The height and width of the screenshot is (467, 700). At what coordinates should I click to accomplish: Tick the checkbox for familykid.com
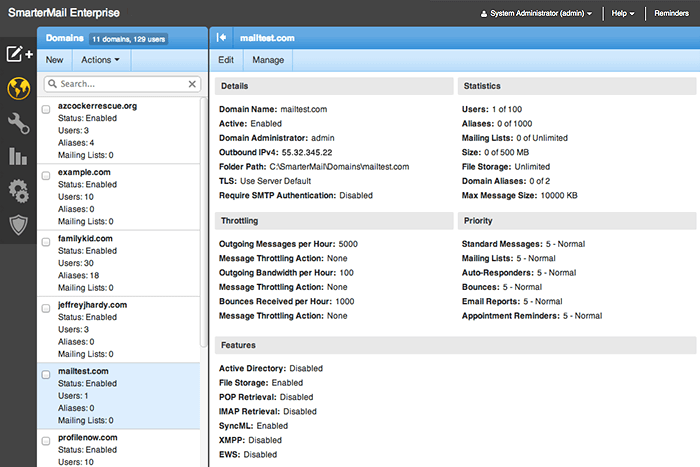[x=46, y=241]
